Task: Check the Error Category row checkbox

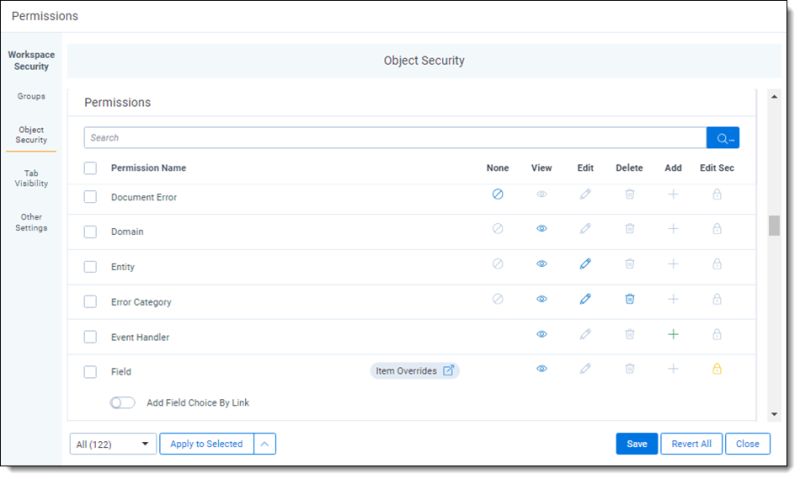Action: tap(90, 302)
